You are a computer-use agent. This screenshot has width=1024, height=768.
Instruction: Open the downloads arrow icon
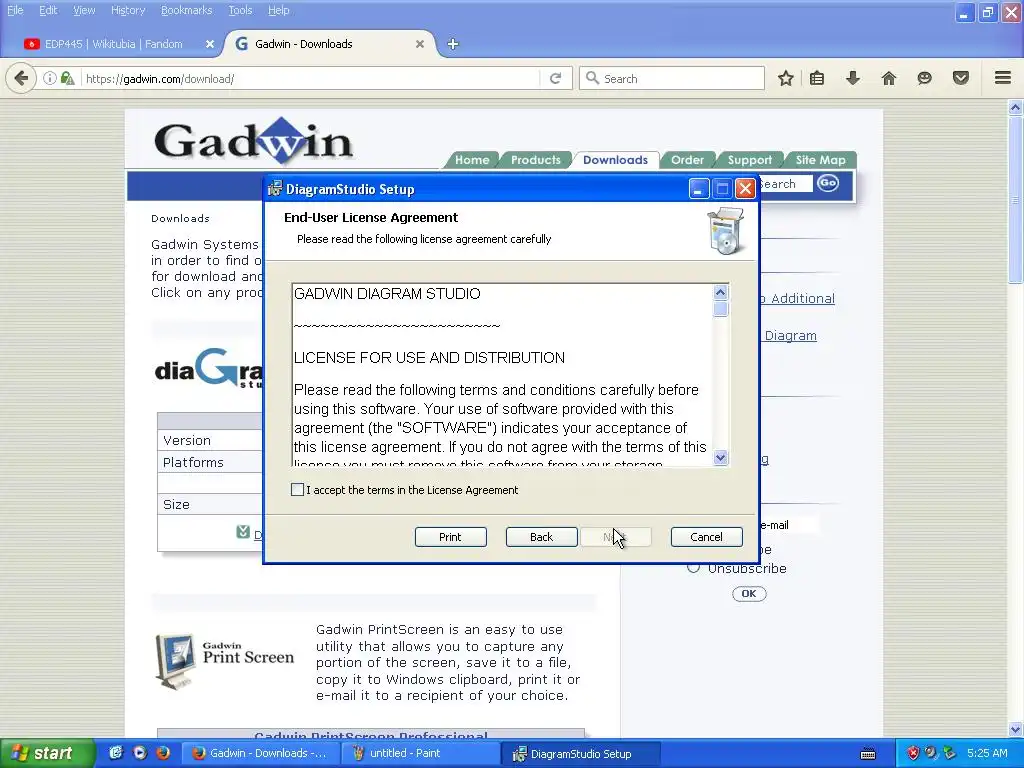click(853, 78)
